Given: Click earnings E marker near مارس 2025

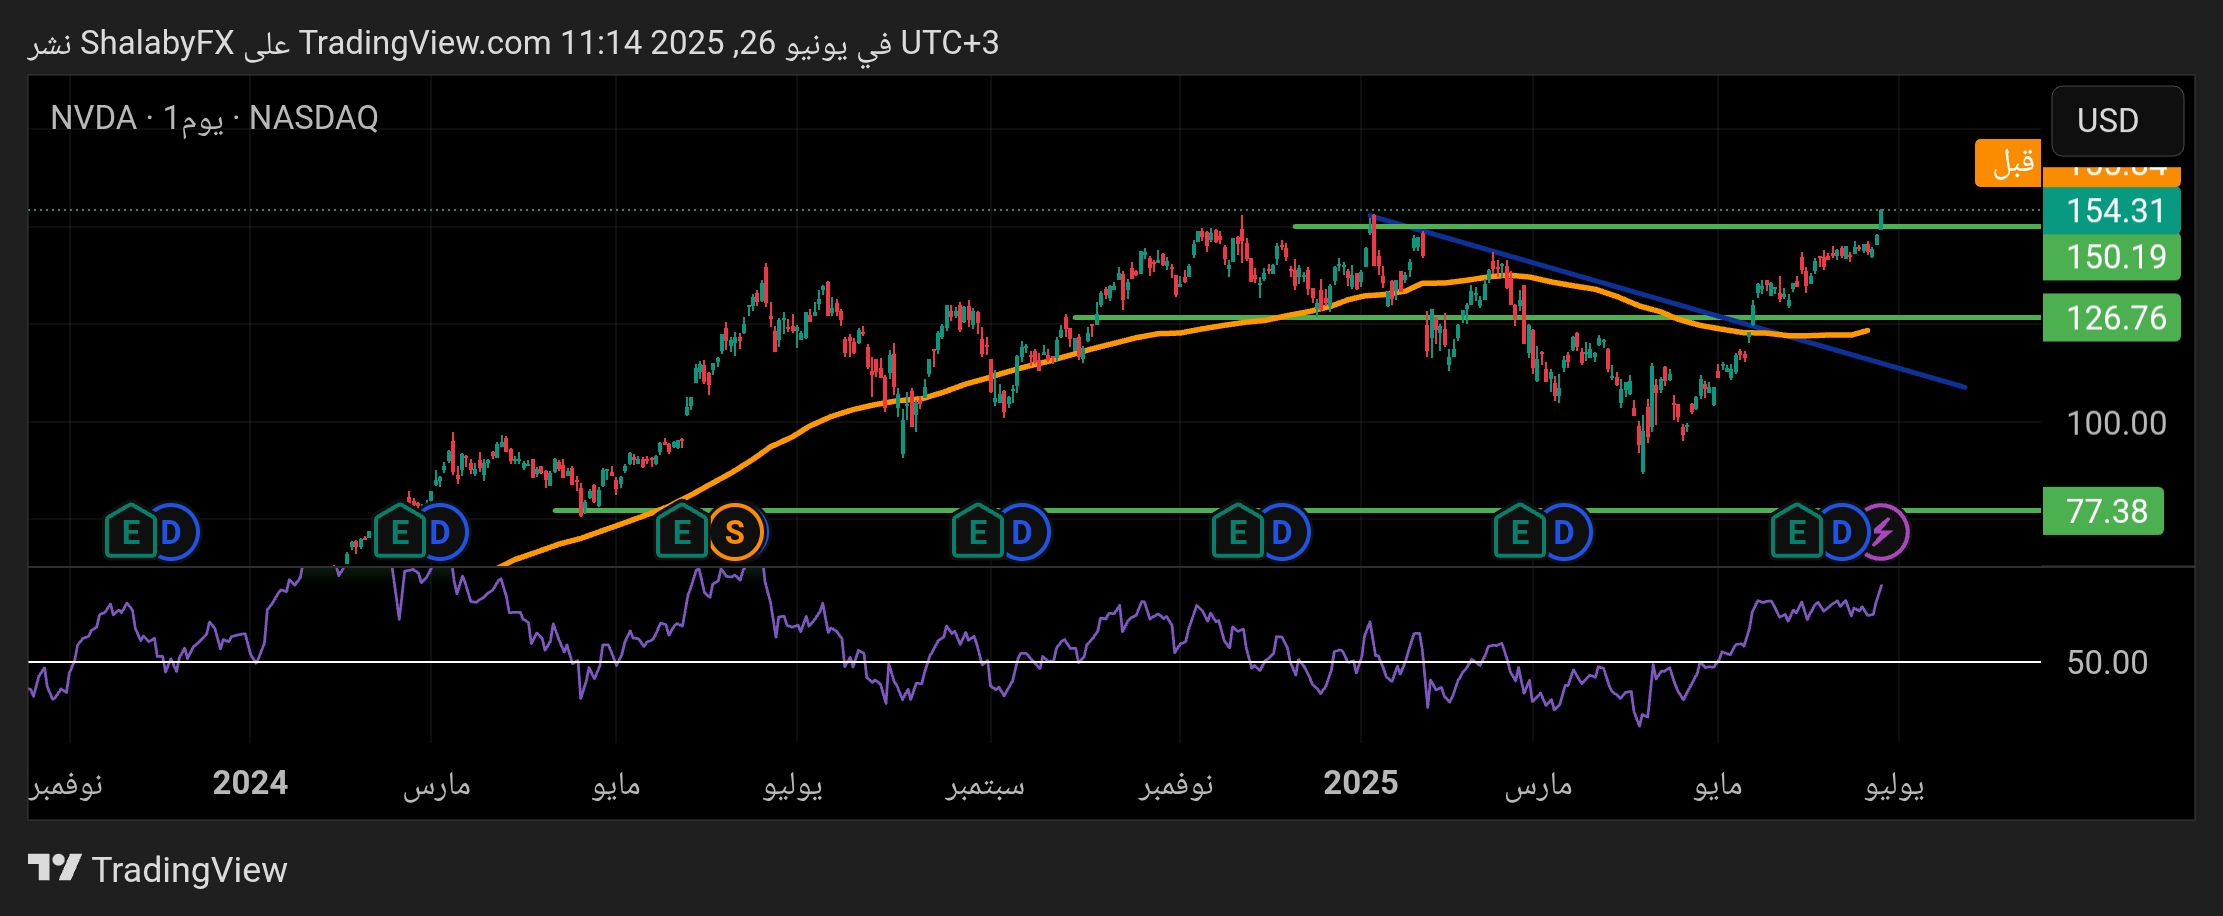Looking at the screenshot, I should (x=1520, y=532).
